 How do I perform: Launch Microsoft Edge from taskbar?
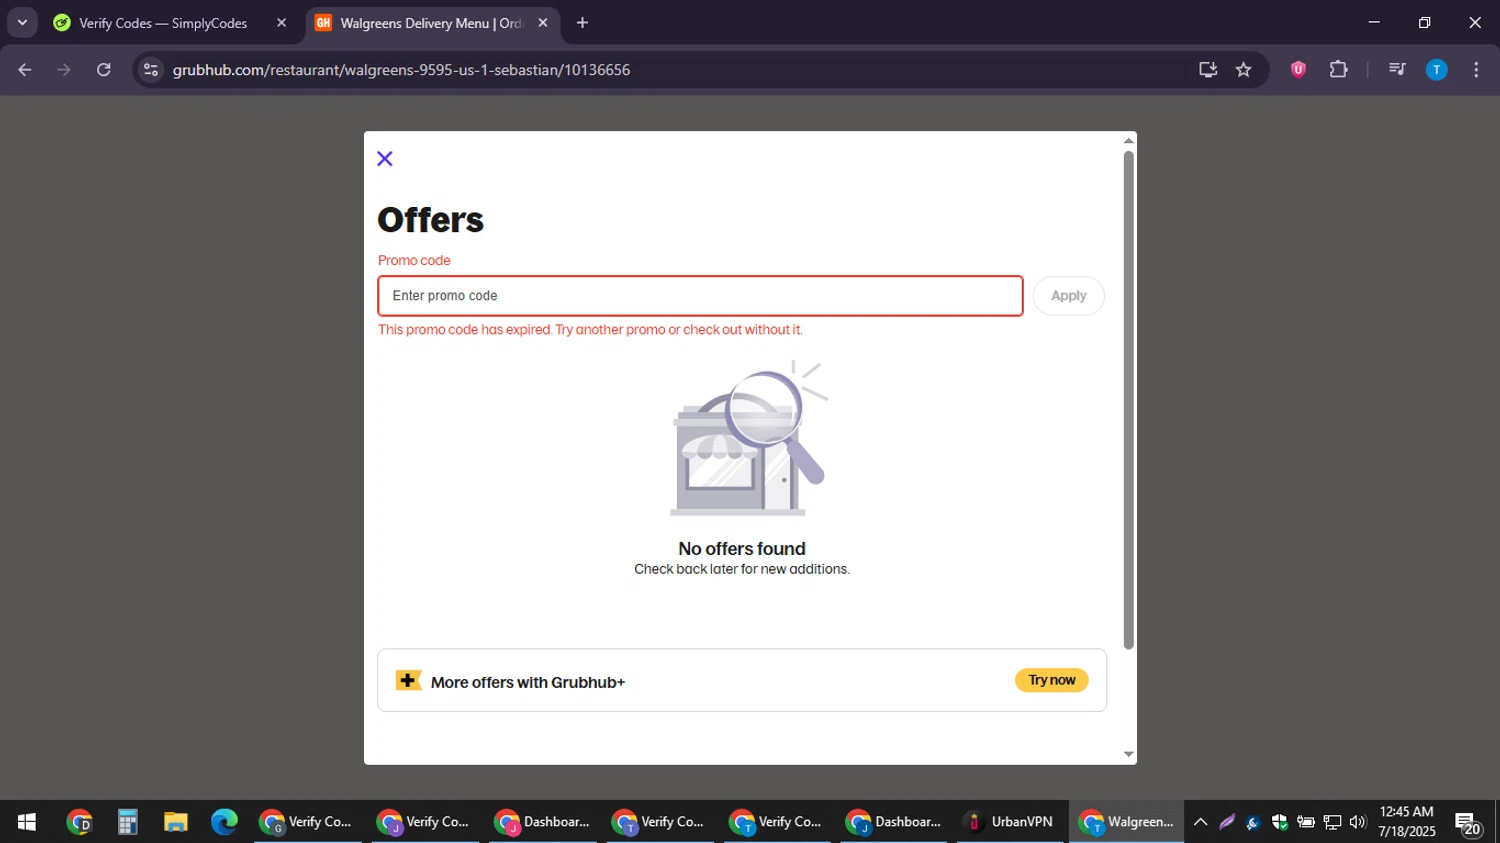[x=224, y=822]
